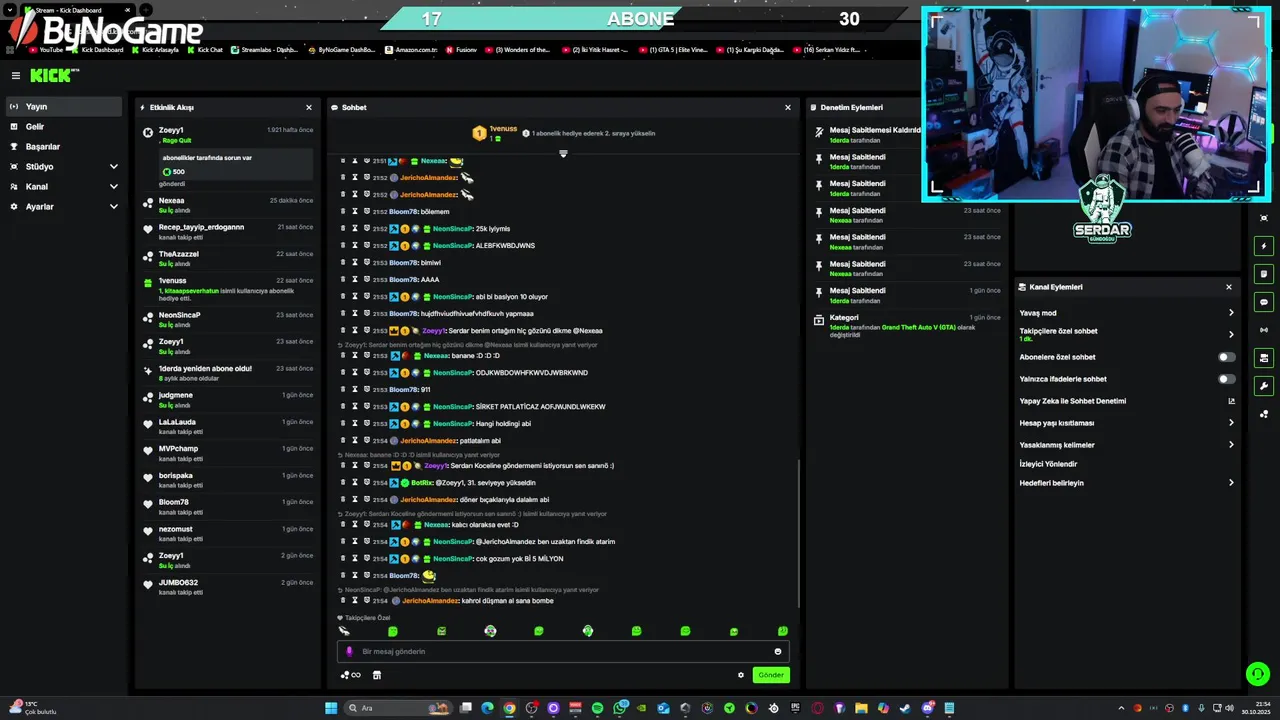Open the Streamlabs bookmark

[x=264, y=50]
